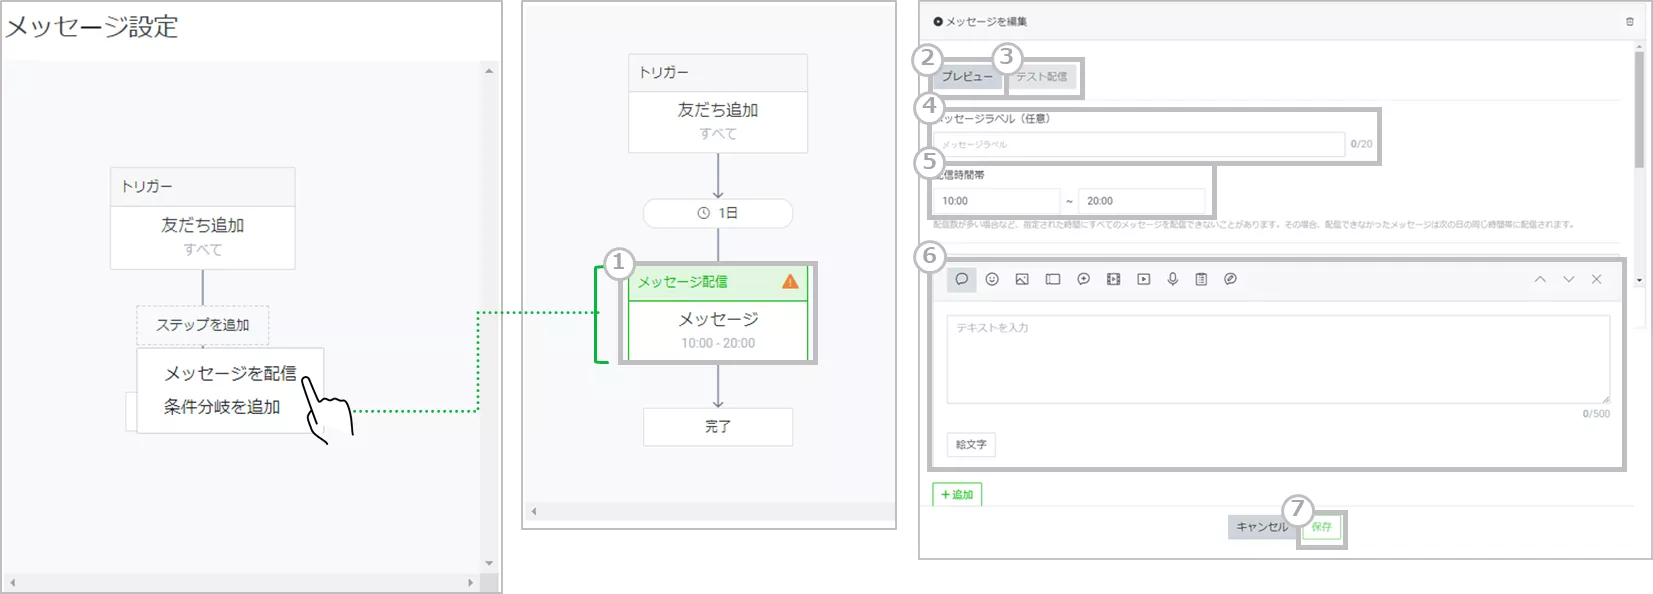Image resolution: width=1653 pixels, height=594 pixels.
Task: Click the ステップを追加 box
Action: click(203, 325)
